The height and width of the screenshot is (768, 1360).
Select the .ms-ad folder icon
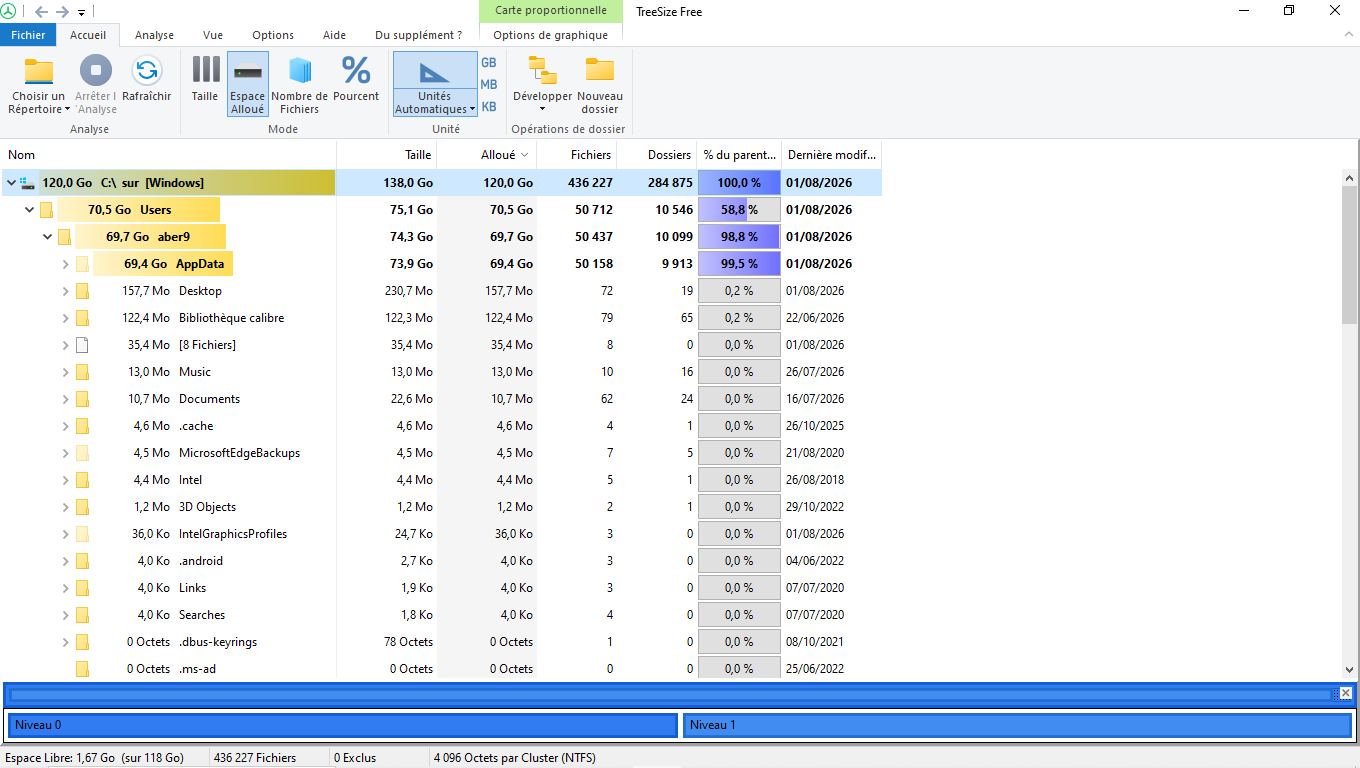(x=82, y=669)
